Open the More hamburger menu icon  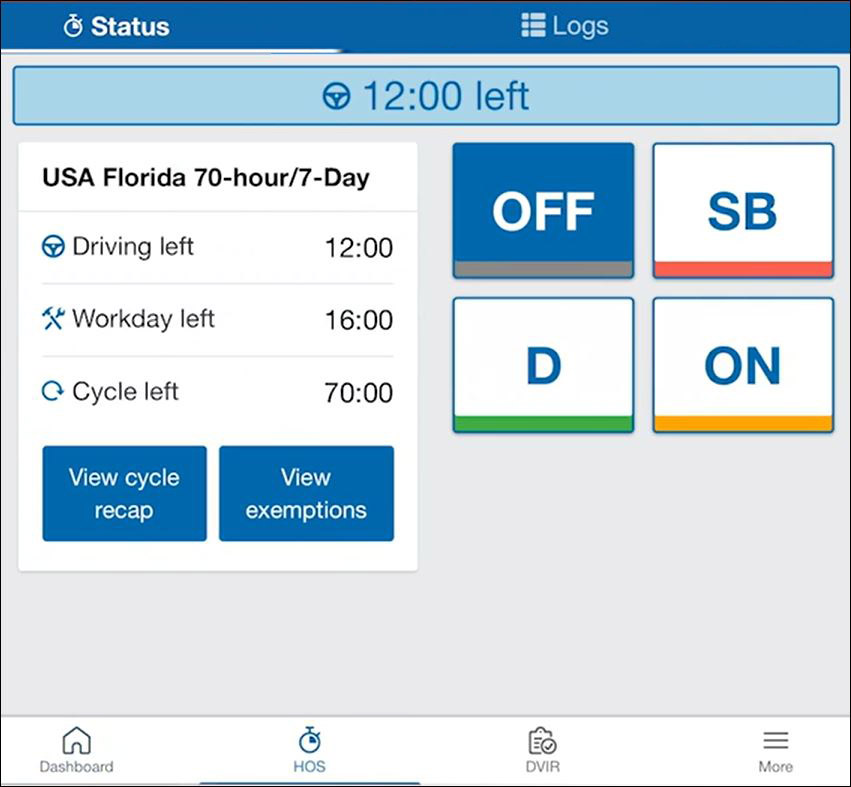pyautogui.click(x=776, y=740)
